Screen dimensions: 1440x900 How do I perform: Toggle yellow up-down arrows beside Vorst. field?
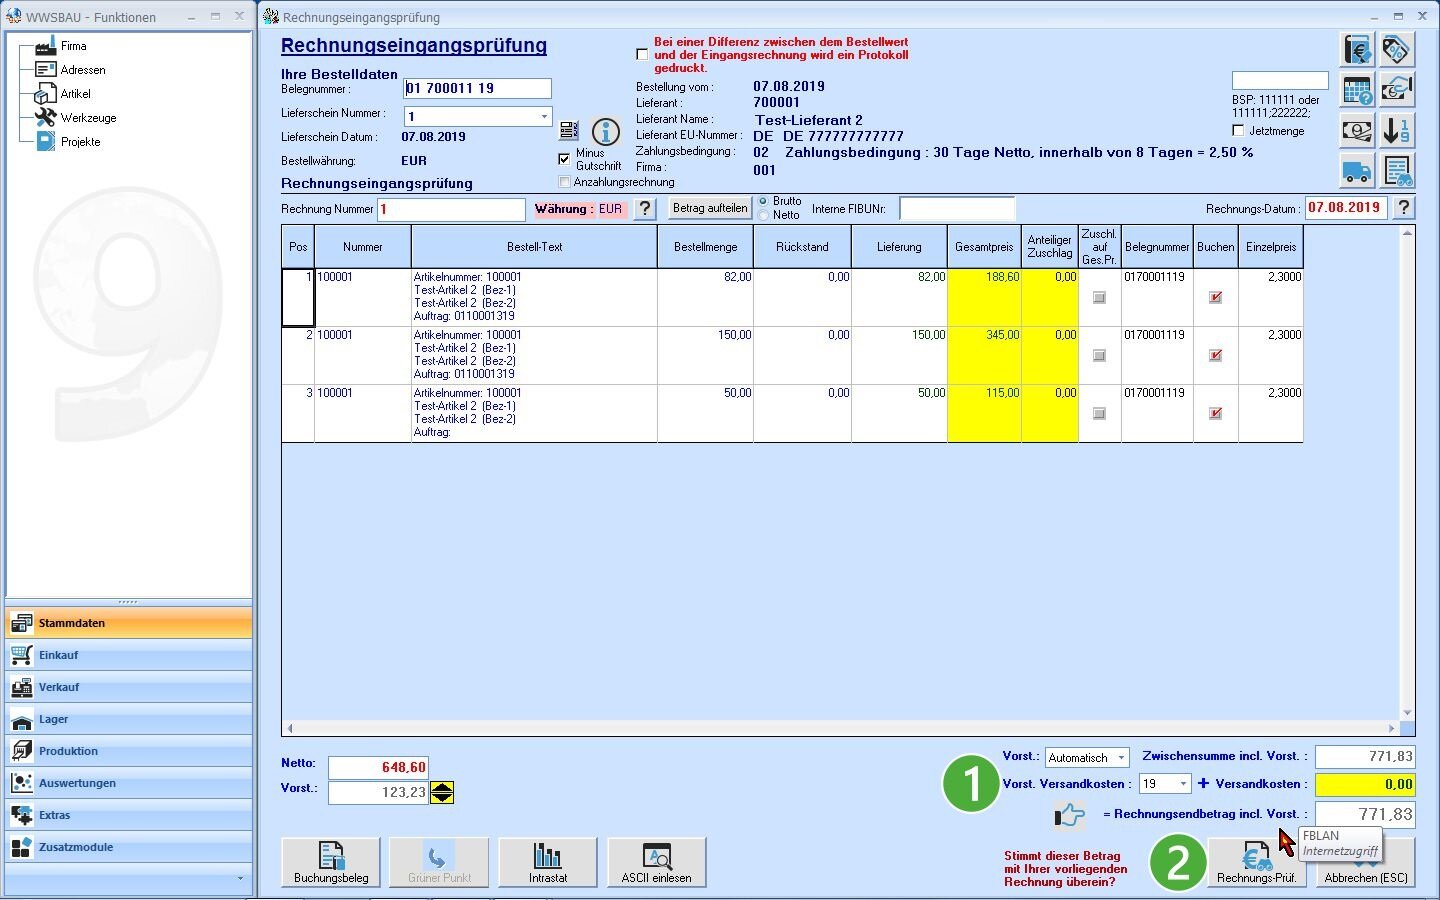click(x=442, y=793)
